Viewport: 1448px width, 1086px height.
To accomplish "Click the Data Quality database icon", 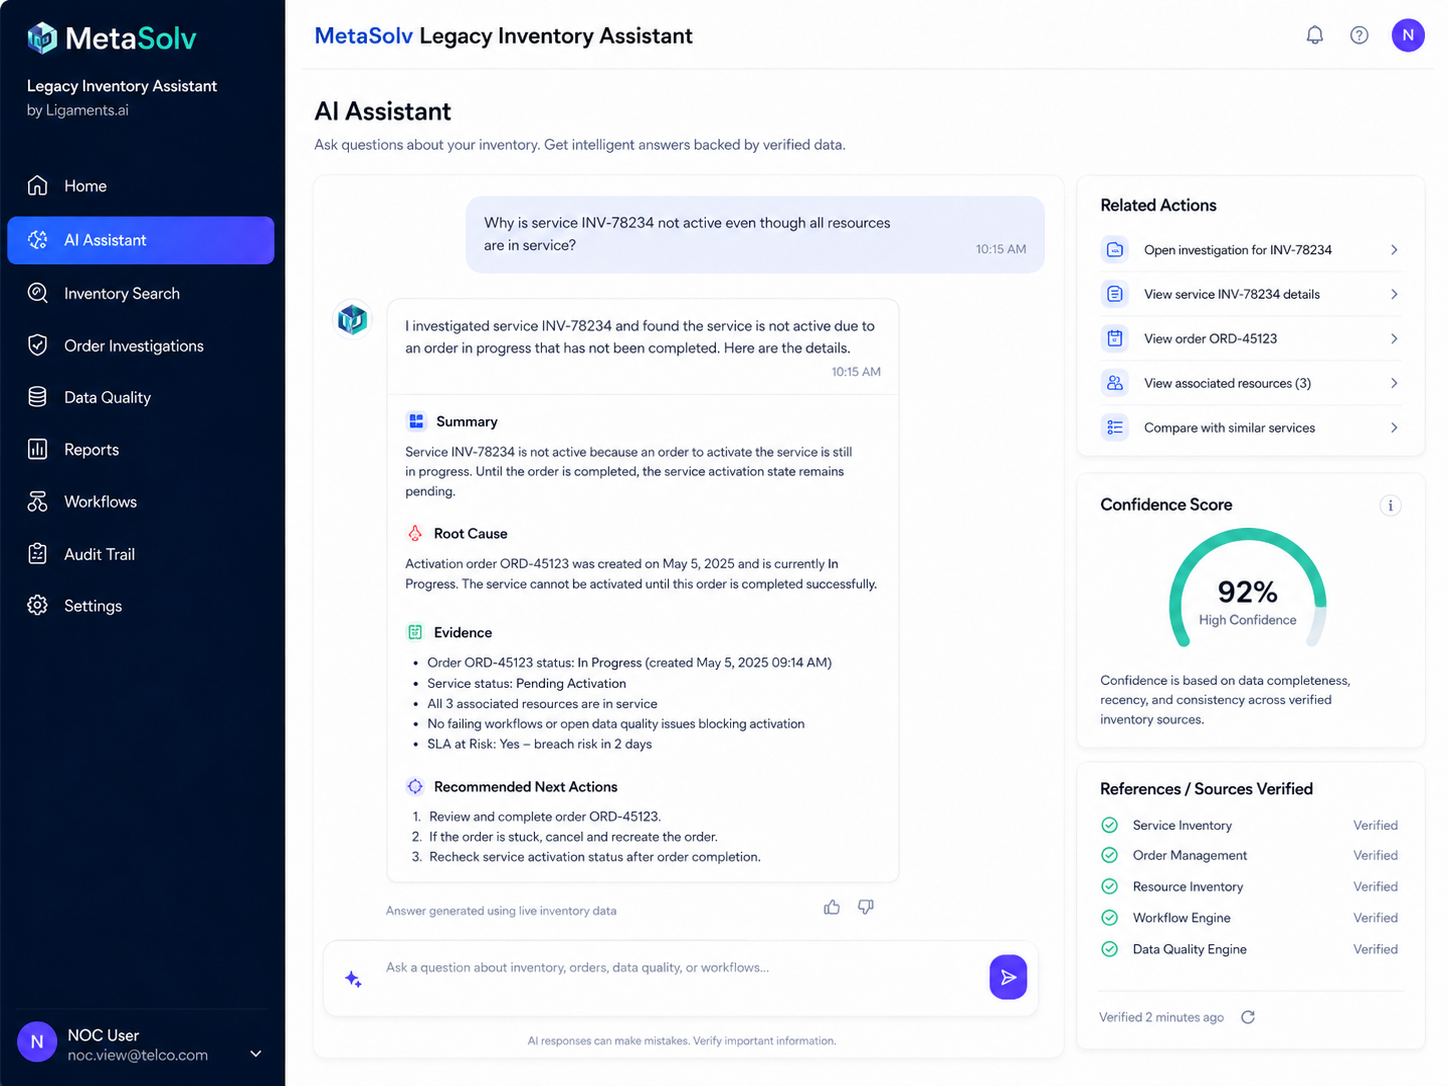I will pyautogui.click(x=38, y=397).
